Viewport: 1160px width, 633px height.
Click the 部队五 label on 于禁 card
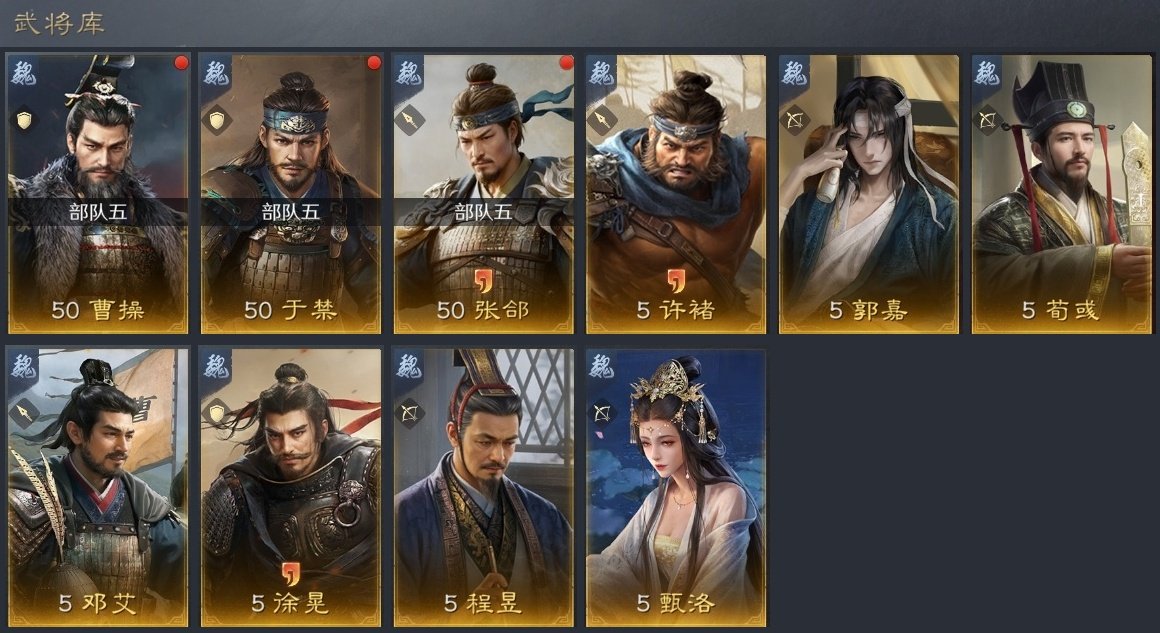pyautogui.click(x=291, y=212)
